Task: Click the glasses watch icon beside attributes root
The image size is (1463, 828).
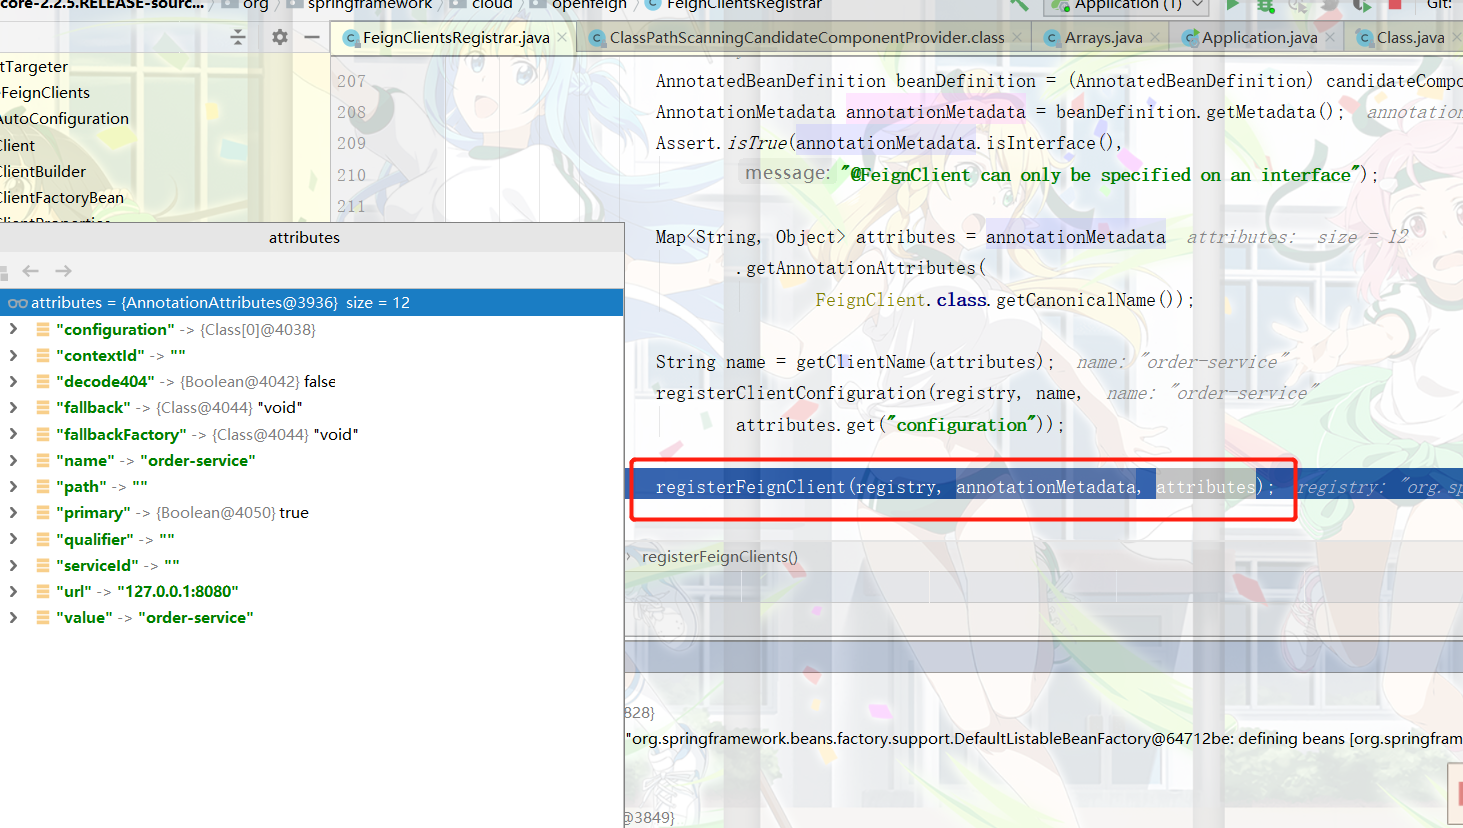Action: point(17,303)
